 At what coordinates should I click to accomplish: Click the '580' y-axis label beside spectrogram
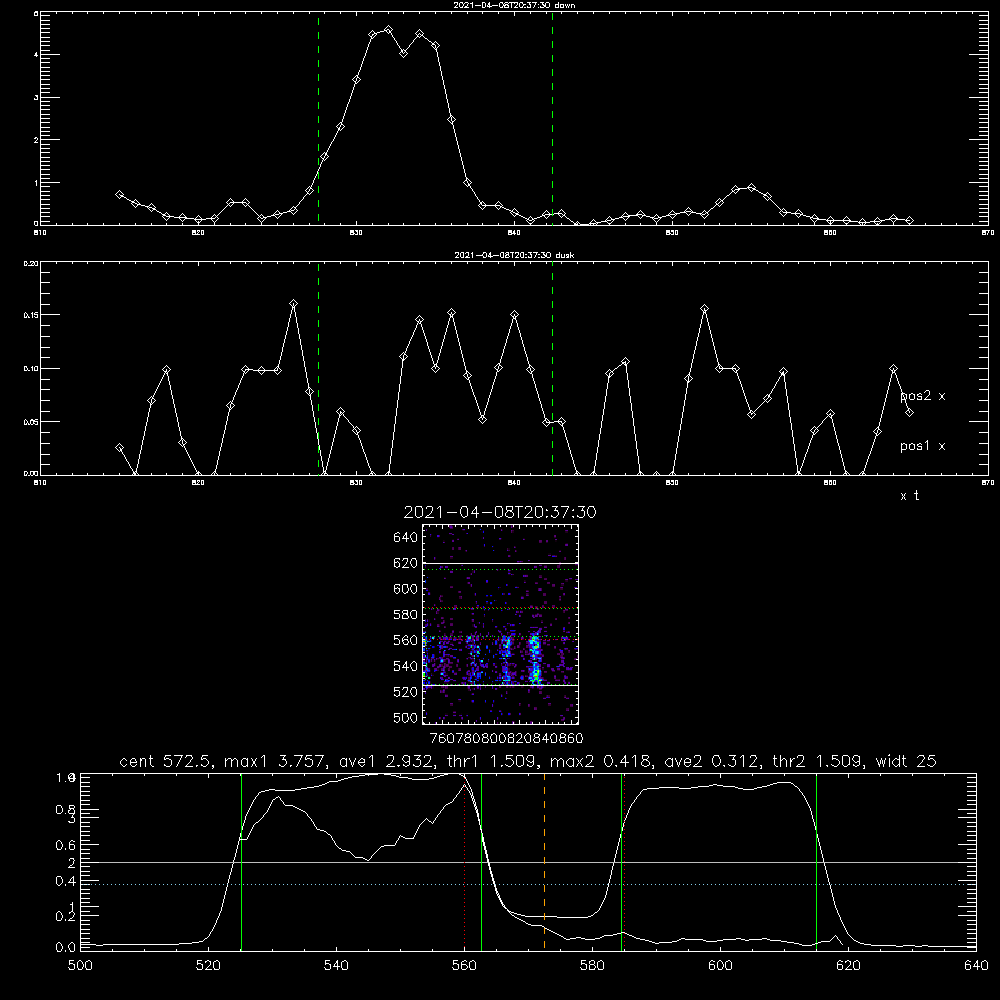click(x=406, y=615)
